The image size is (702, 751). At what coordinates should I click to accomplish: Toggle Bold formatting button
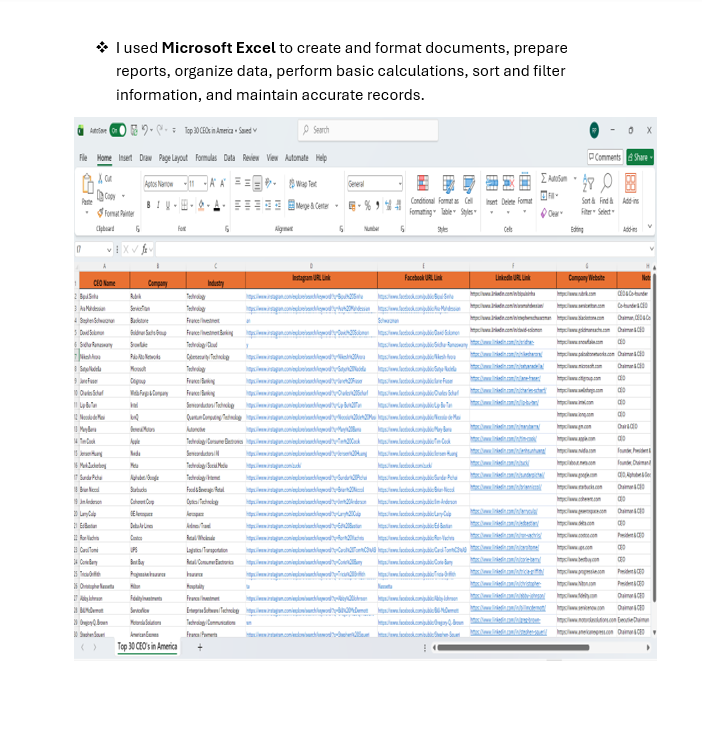[148, 205]
